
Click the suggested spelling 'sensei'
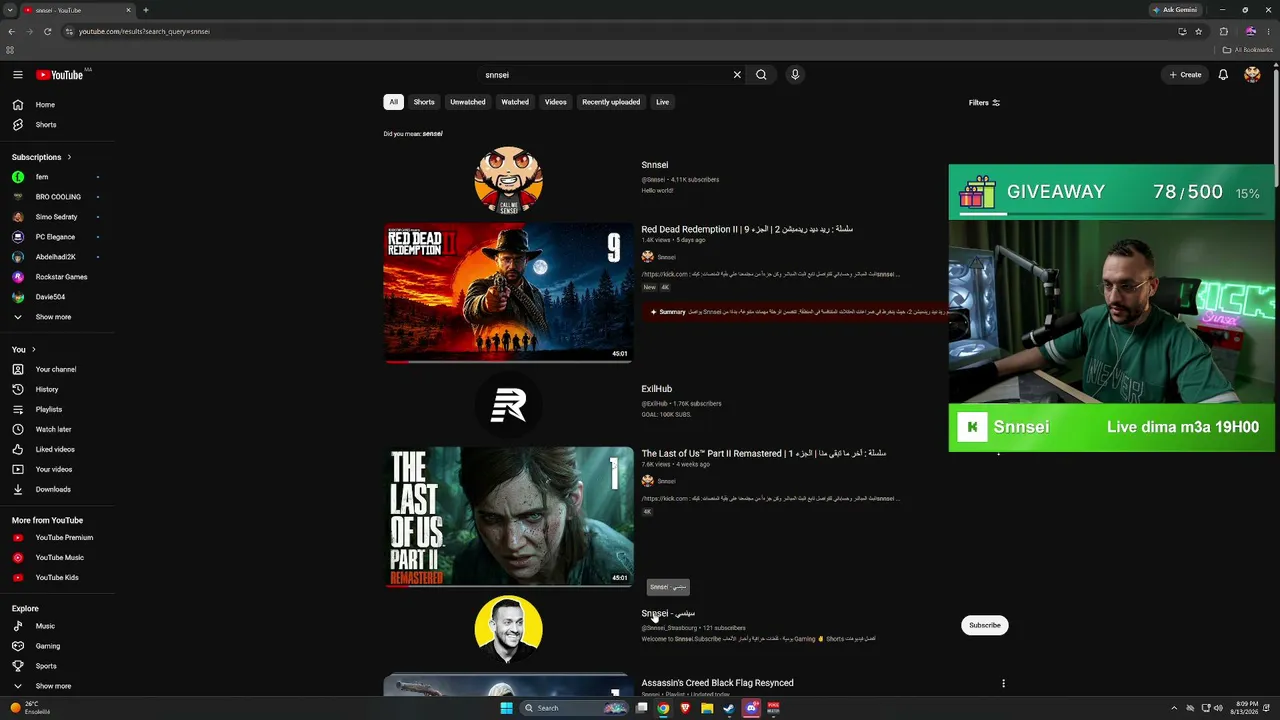[x=432, y=134]
